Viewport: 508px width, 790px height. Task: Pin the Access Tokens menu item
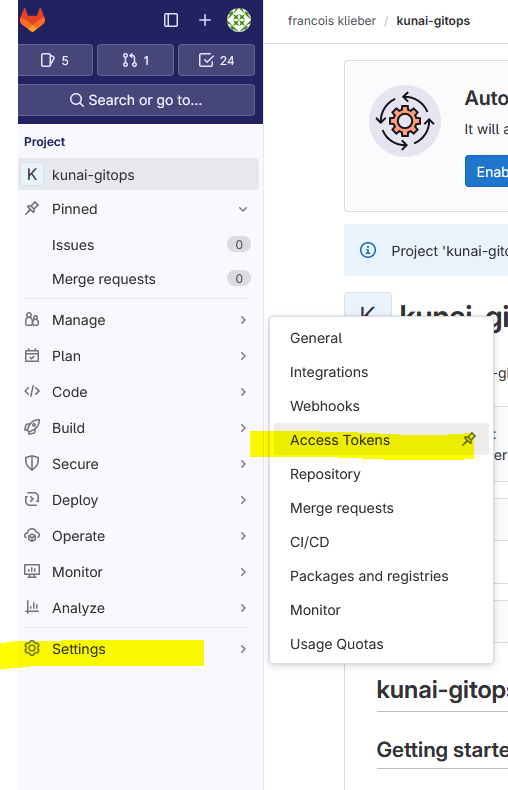(x=469, y=439)
